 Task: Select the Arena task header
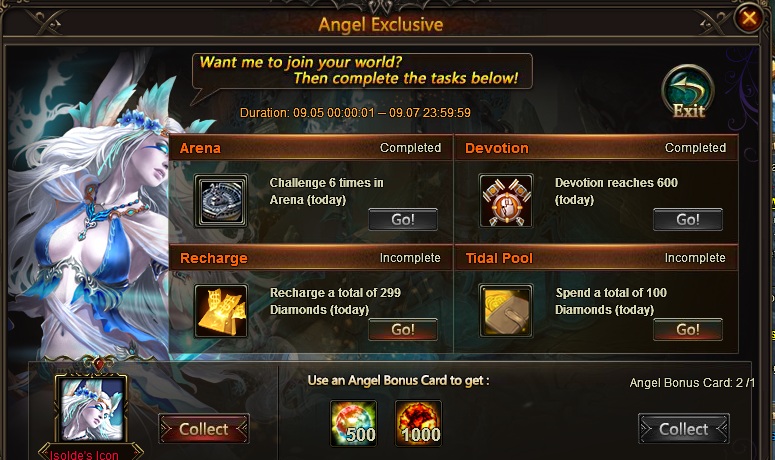(x=311, y=148)
